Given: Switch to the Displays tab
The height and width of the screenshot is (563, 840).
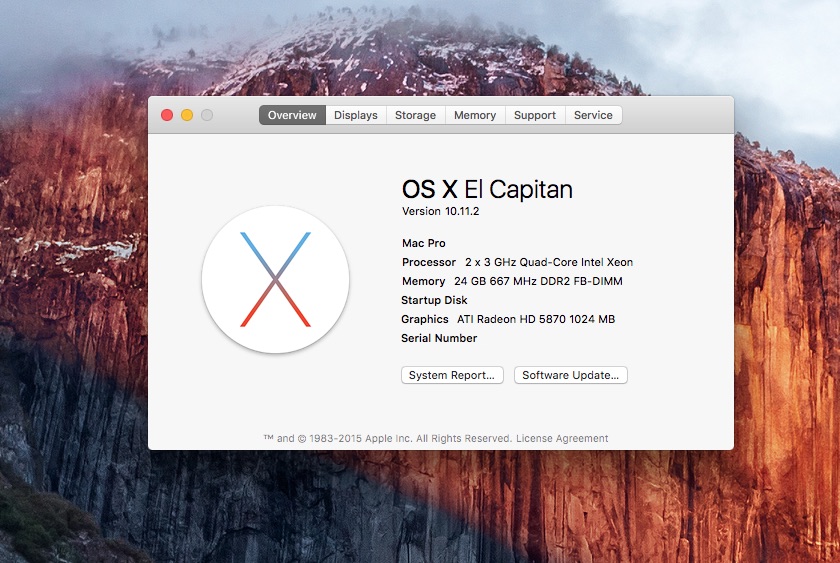Looking at the screenshot, I should coord(356,115).
